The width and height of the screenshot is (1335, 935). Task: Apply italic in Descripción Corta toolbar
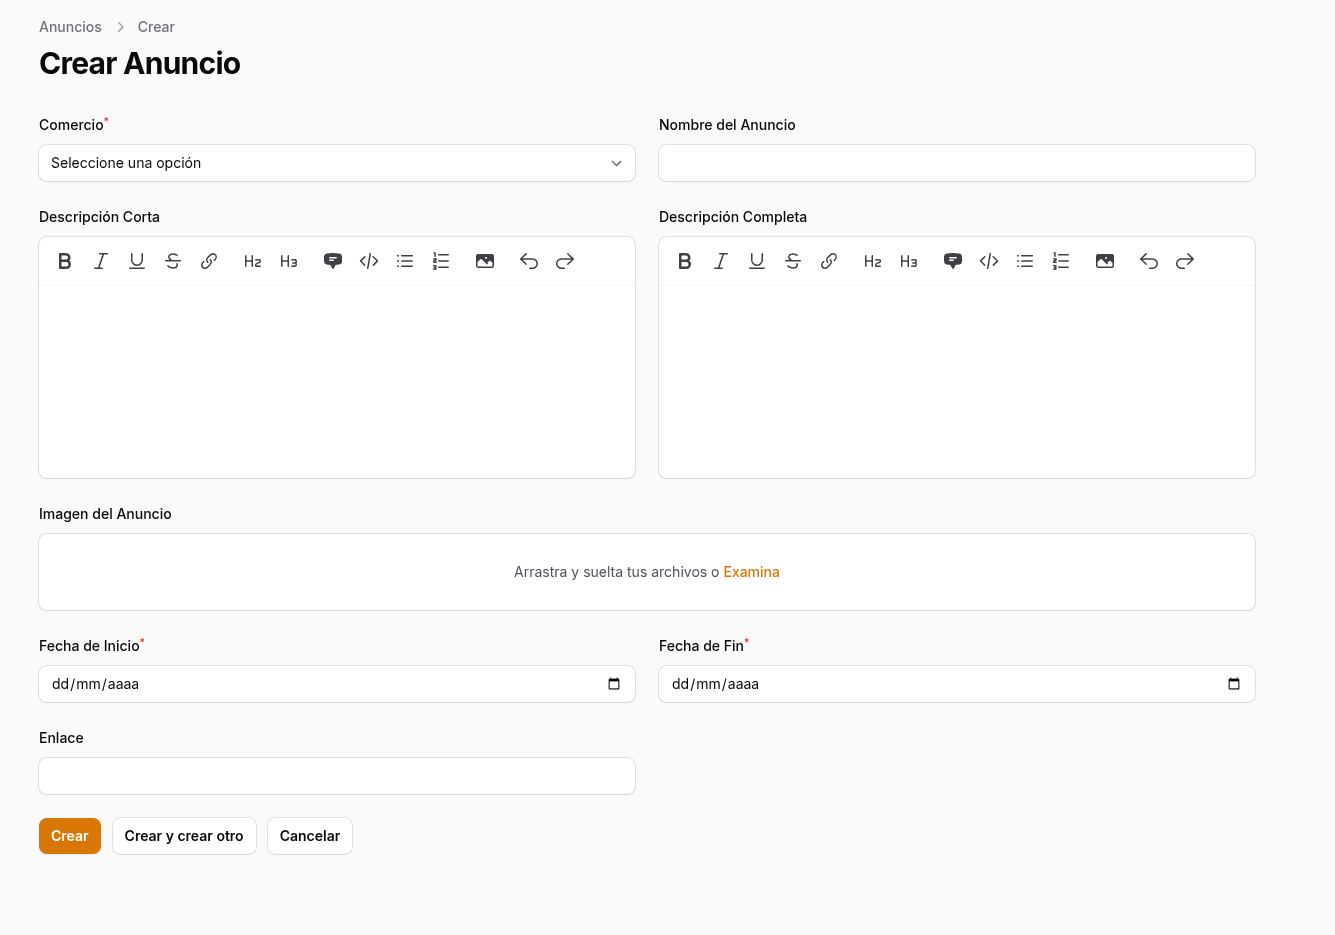pyautogui.click(x=101, y=261)
